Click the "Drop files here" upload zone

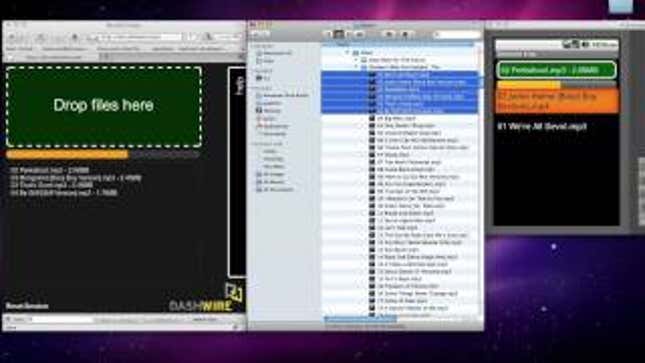point(104,106)
